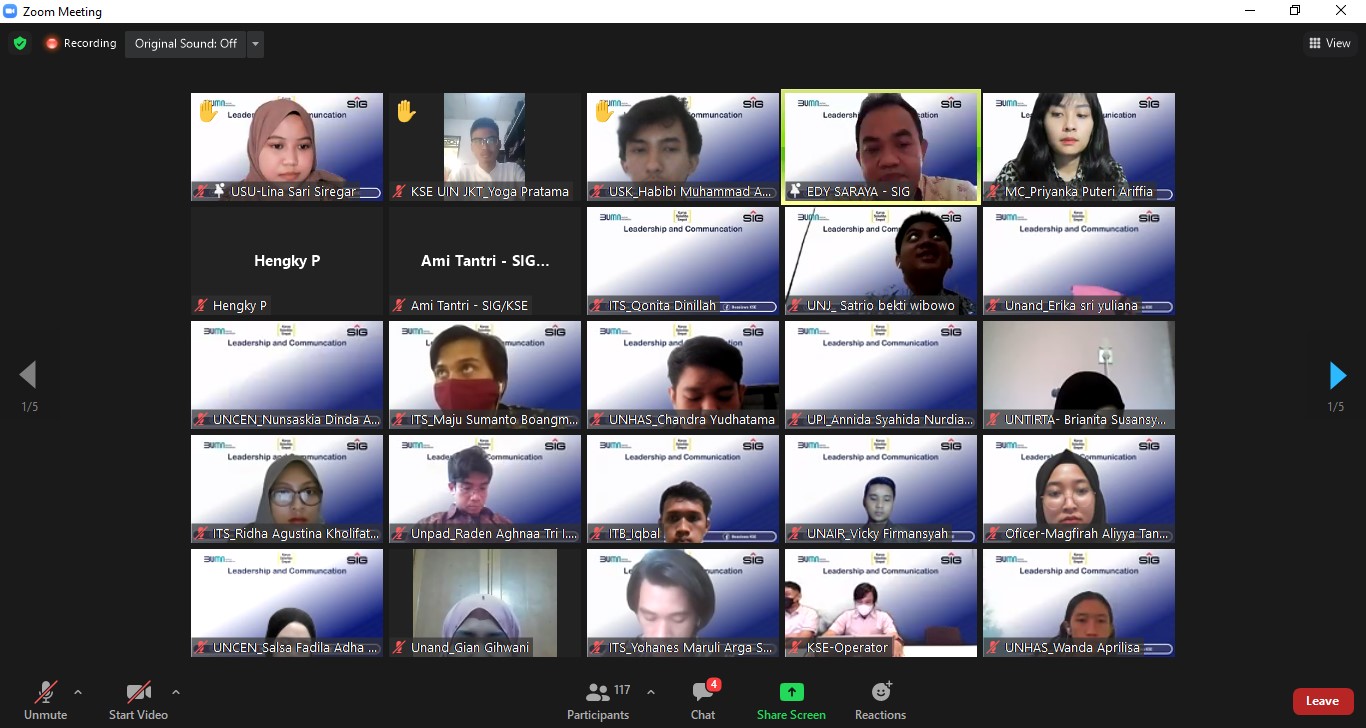
Task: Click the red Leave button
Action: point(1322,701)
